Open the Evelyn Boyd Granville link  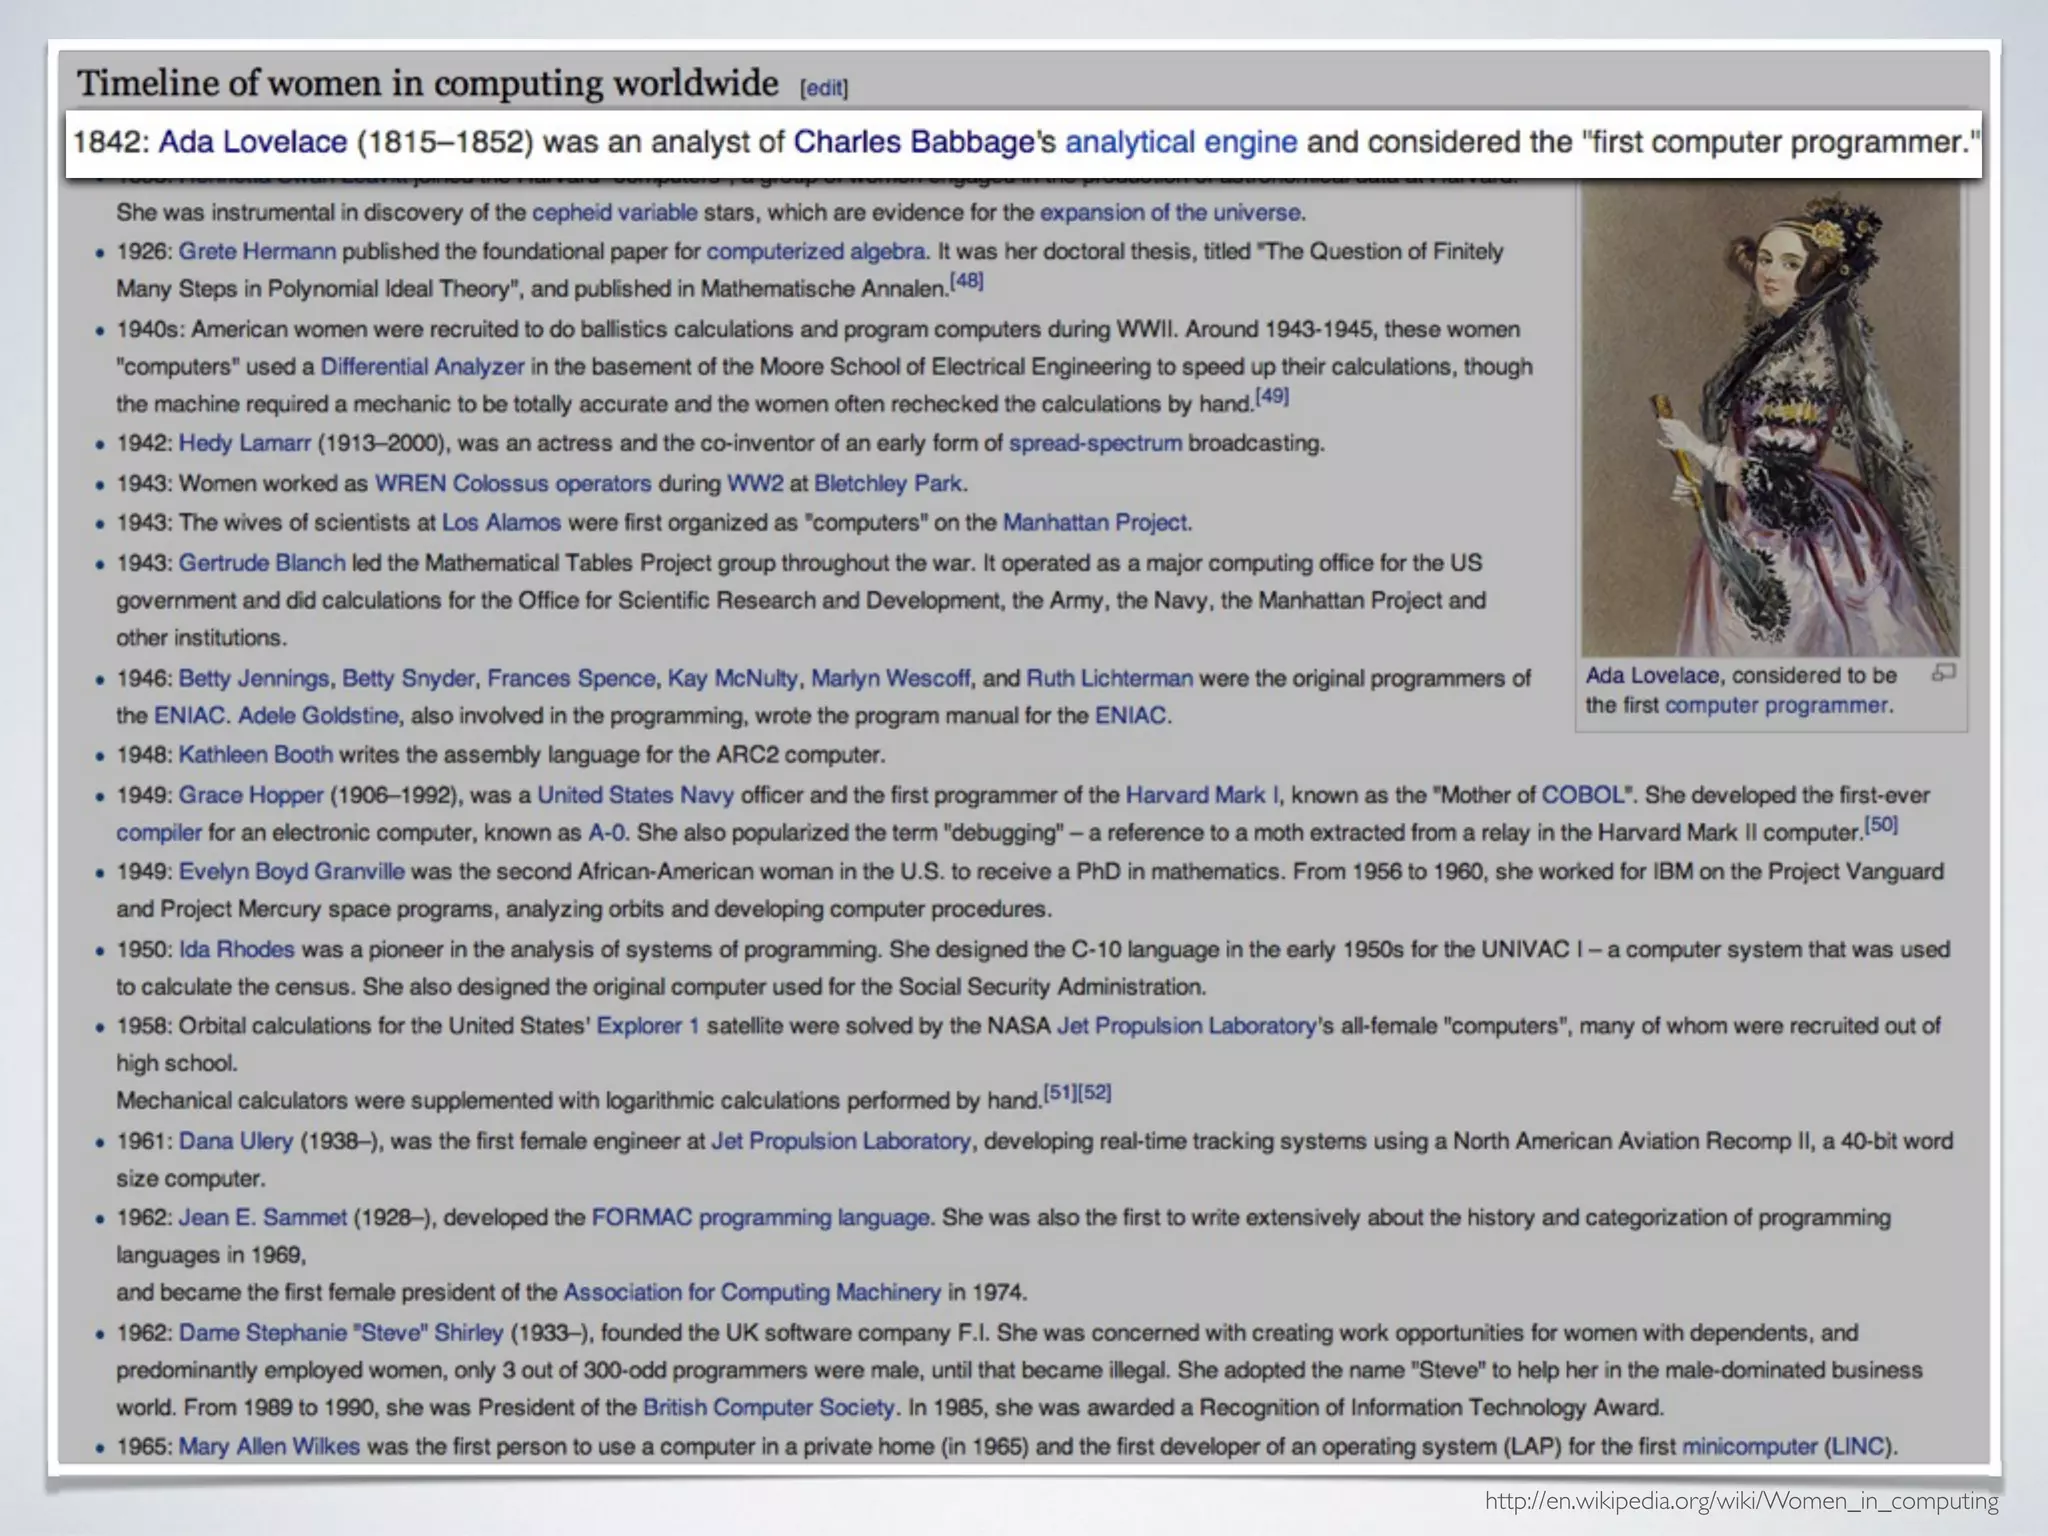[292, 872]
